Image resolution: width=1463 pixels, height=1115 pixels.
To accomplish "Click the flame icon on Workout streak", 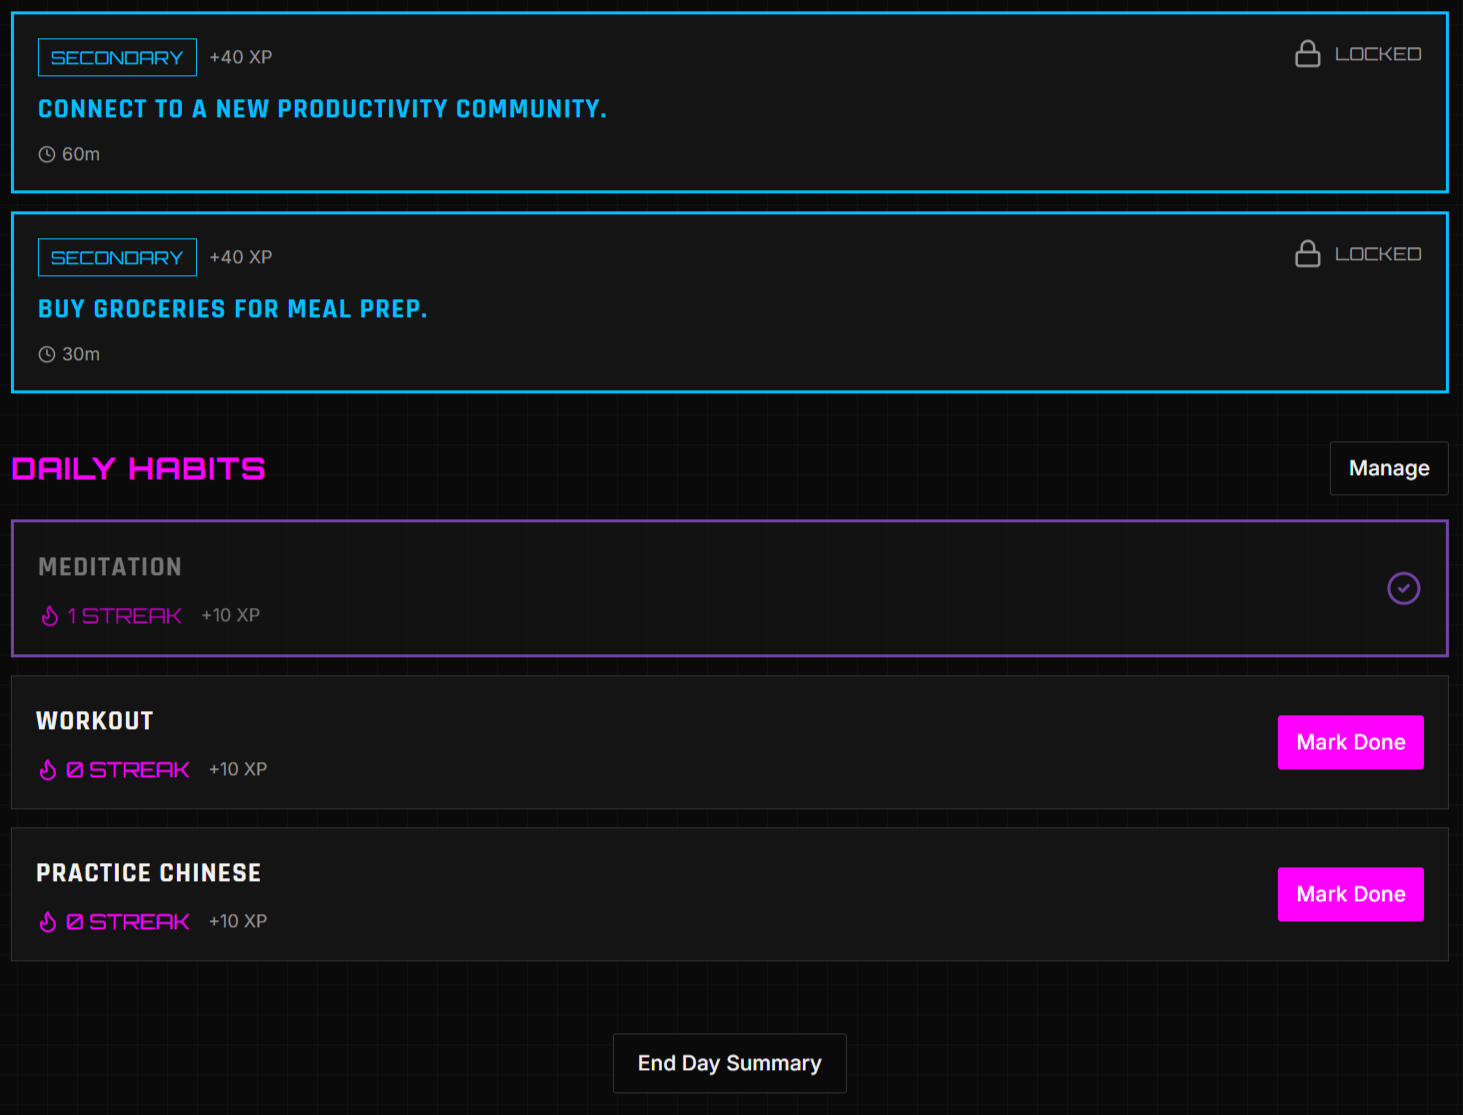I will [x=48, y=770].
